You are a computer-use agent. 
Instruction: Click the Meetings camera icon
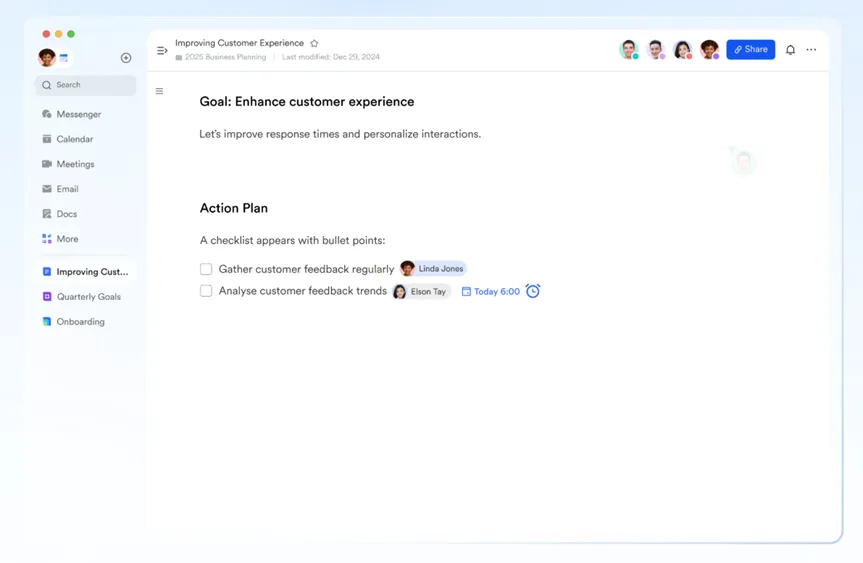pos(47,164)
